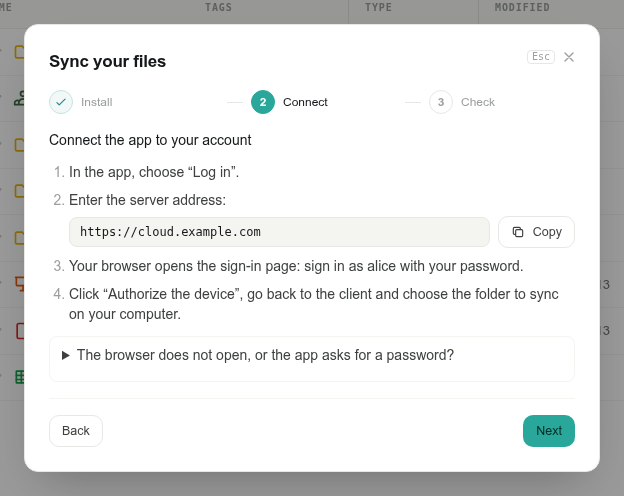The width and height of the screenshot is (624, 496).
Task: Select the Install step label
Action: click(x=97, y=102)
